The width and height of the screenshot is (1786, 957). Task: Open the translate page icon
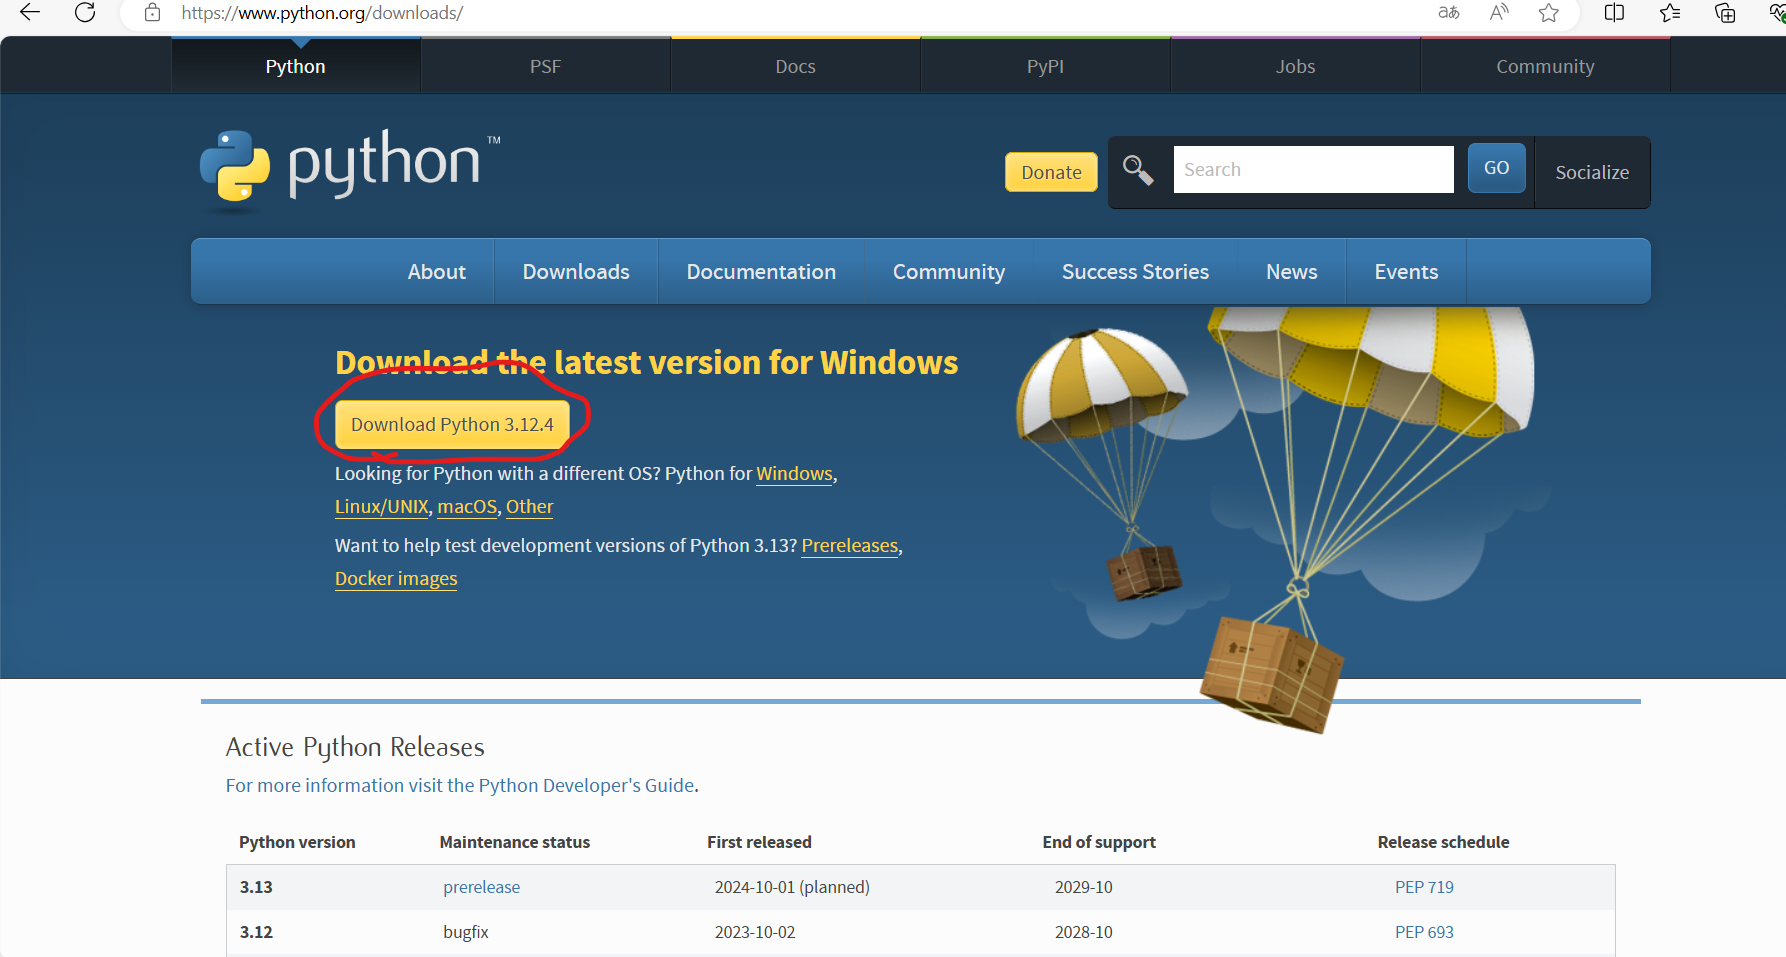point(1449,12)
